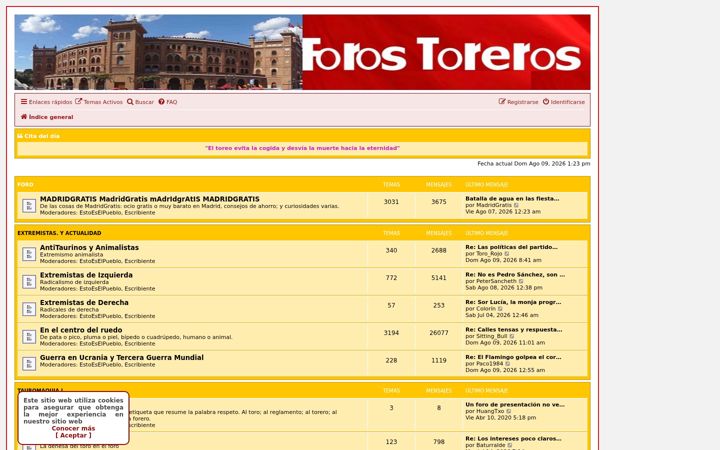View latest post icon next to Paco1984

[x=508, y=364]
